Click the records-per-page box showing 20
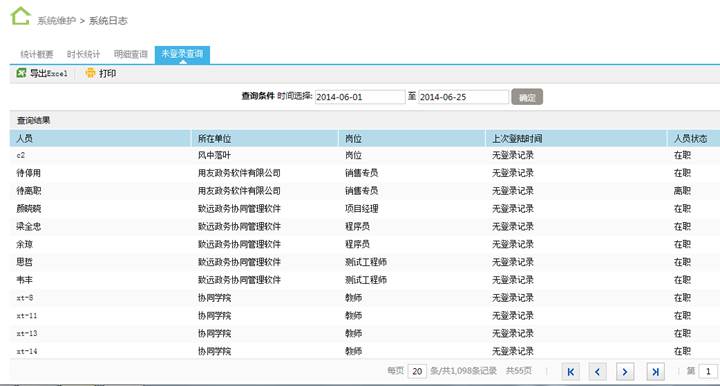The image size is (720, 386). point(417,371)
